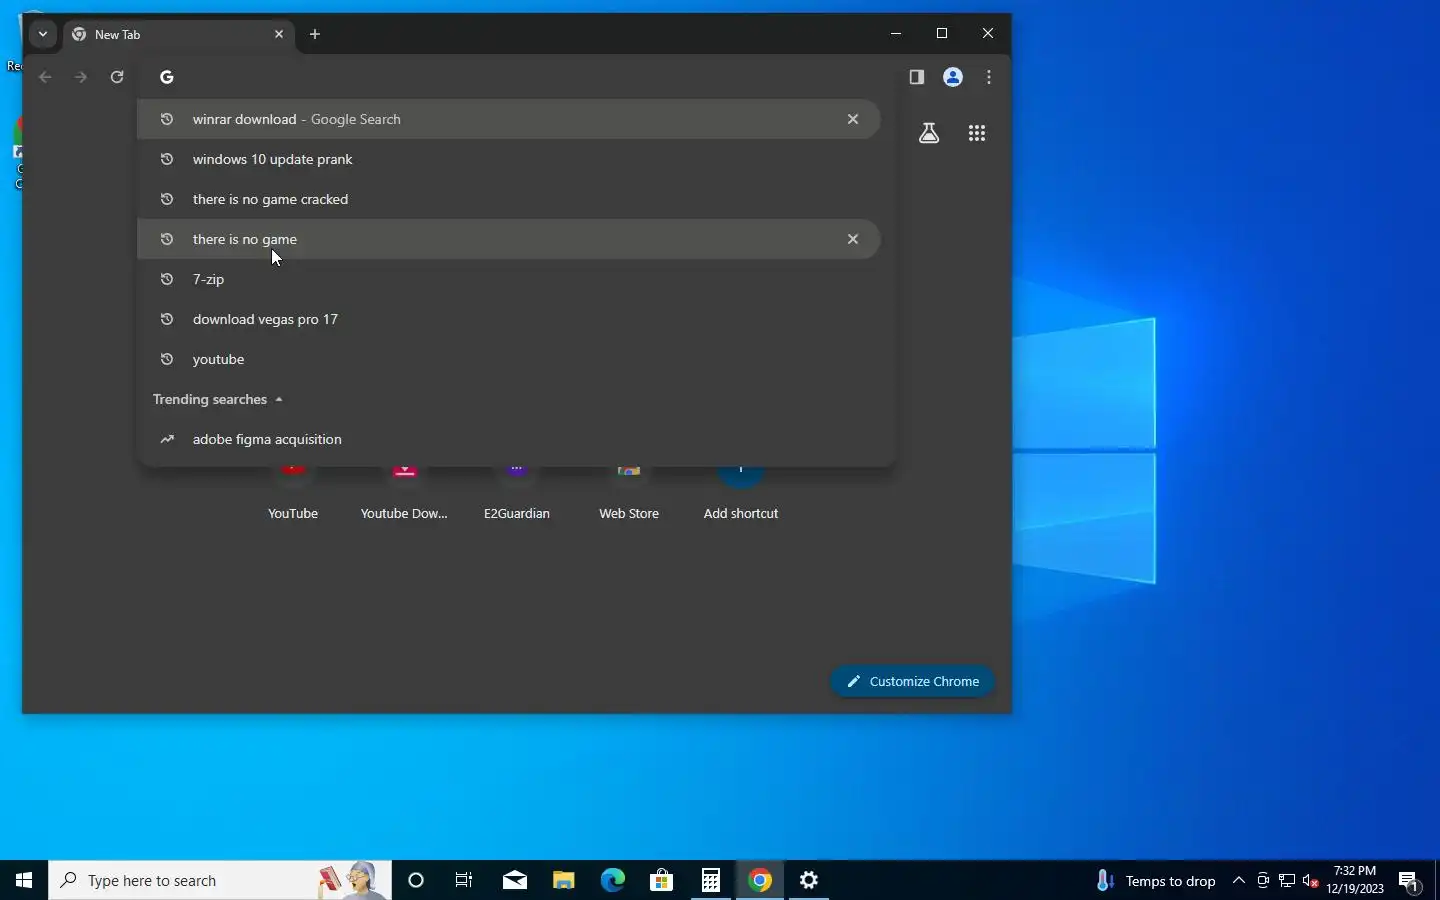Select 'windows 10 update prank' suggestion
The width and height of the screenshot is (1440, 900).
(x=508, y=159)
